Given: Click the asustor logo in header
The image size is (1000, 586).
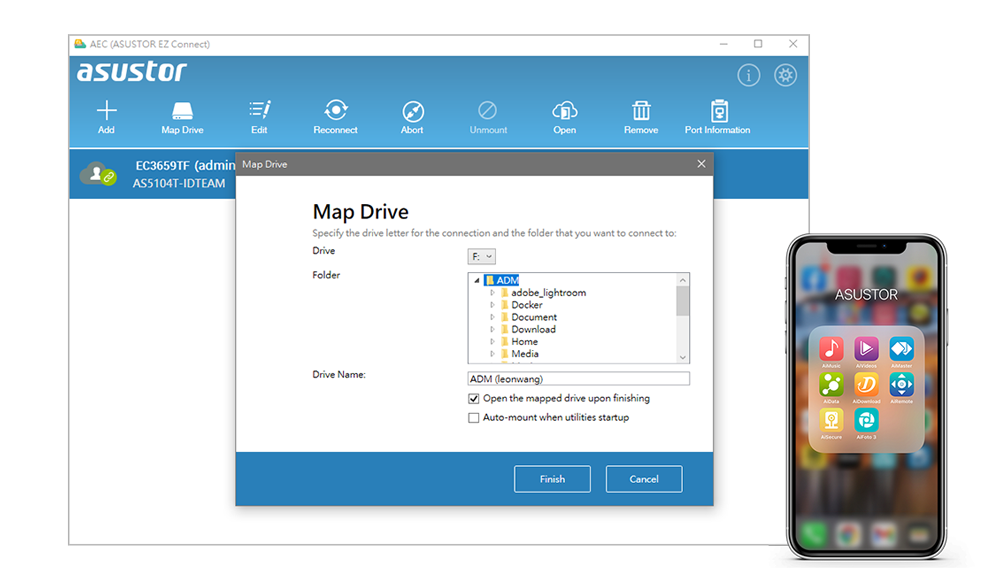Looking at the screenshot, I should (x=132, y=71).
